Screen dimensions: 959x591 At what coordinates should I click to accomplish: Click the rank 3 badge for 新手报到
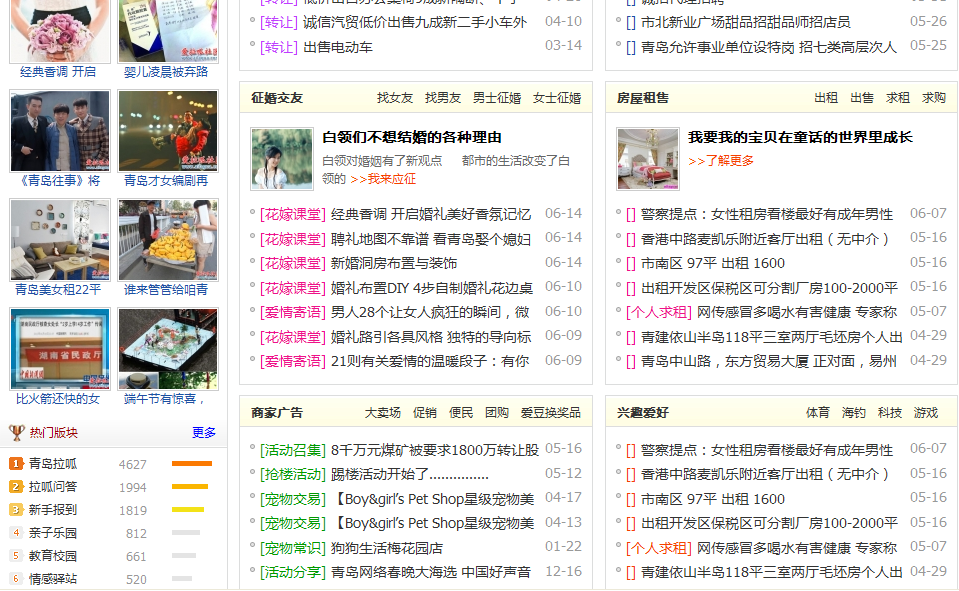pyautogui.click(x=17, y=510)
